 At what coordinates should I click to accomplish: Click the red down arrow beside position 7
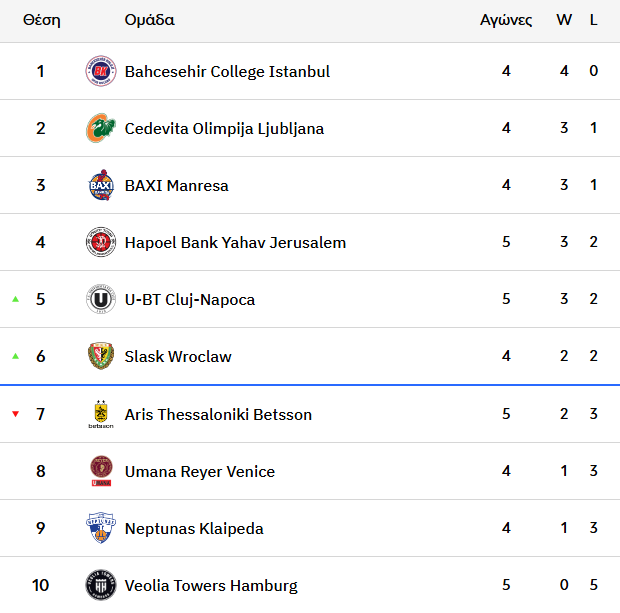(x=16, y=414)
